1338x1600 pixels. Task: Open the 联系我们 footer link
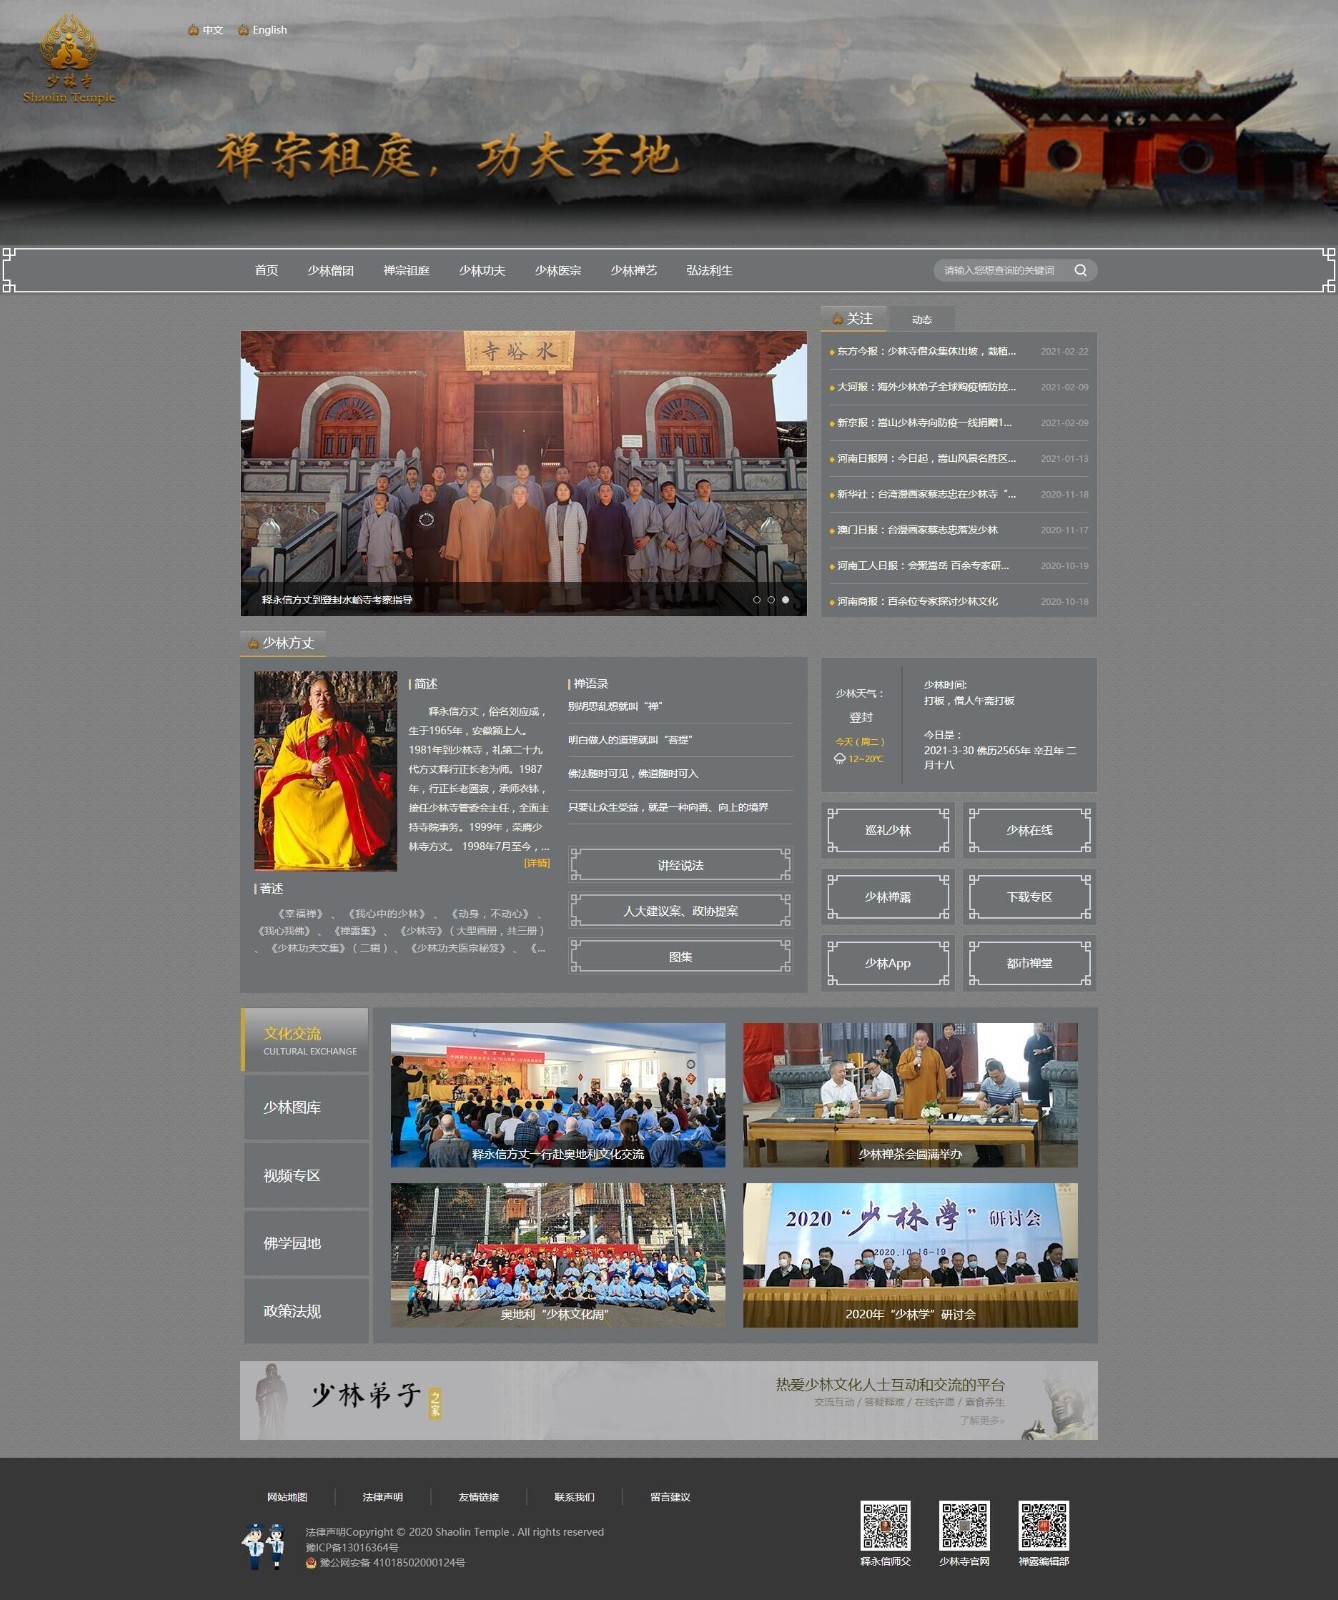(574, 1497)
